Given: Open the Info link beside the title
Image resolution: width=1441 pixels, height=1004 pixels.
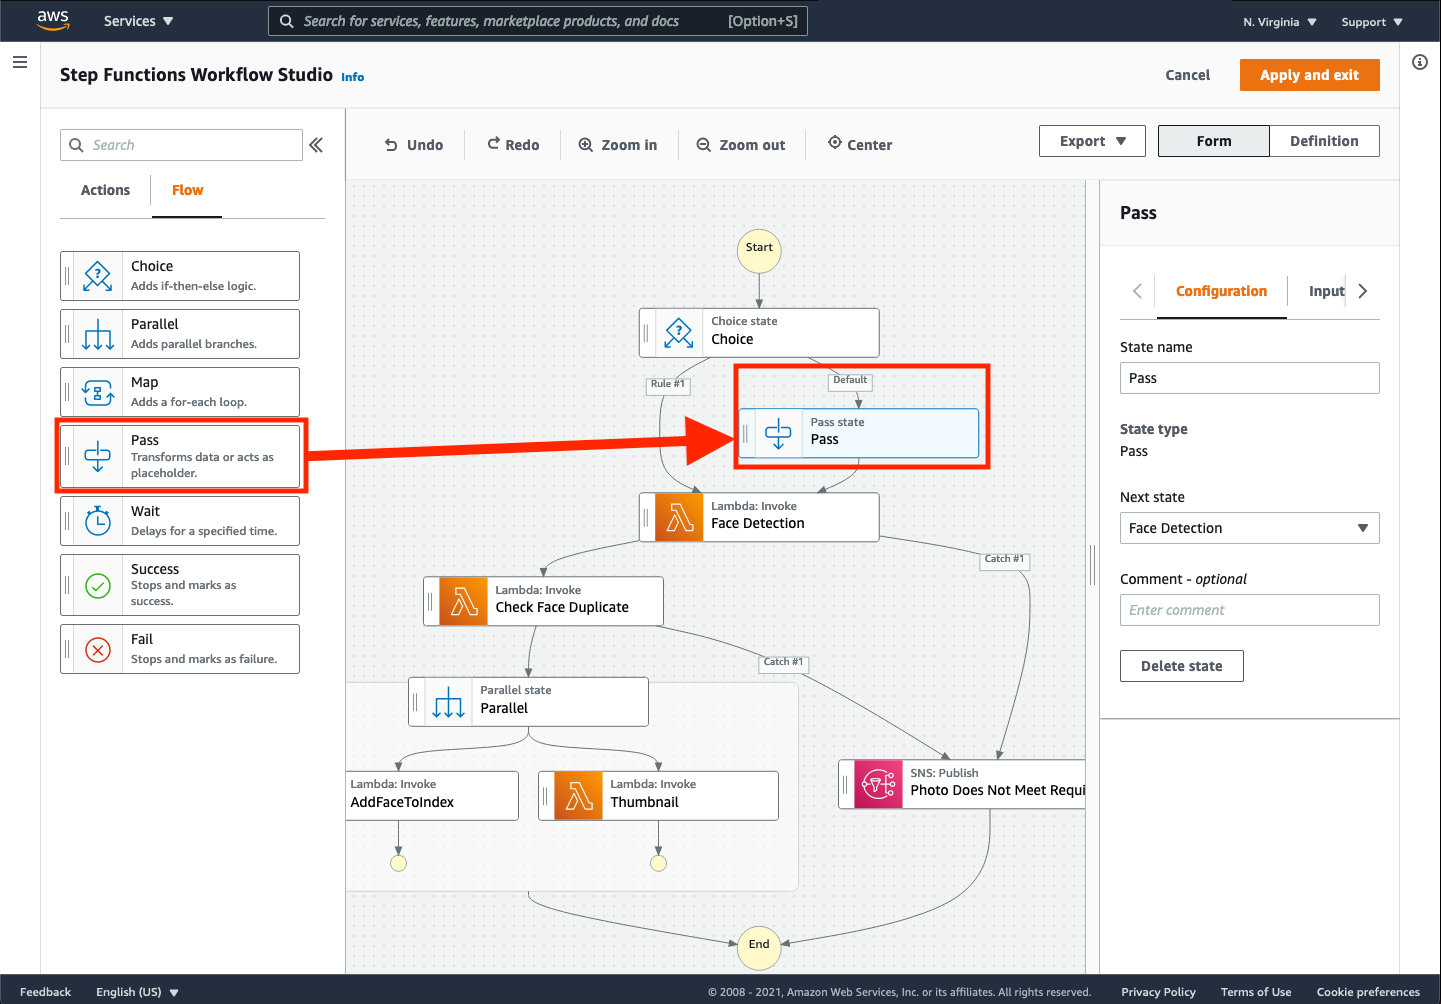Looking at the screenshot, I should 352,77.
